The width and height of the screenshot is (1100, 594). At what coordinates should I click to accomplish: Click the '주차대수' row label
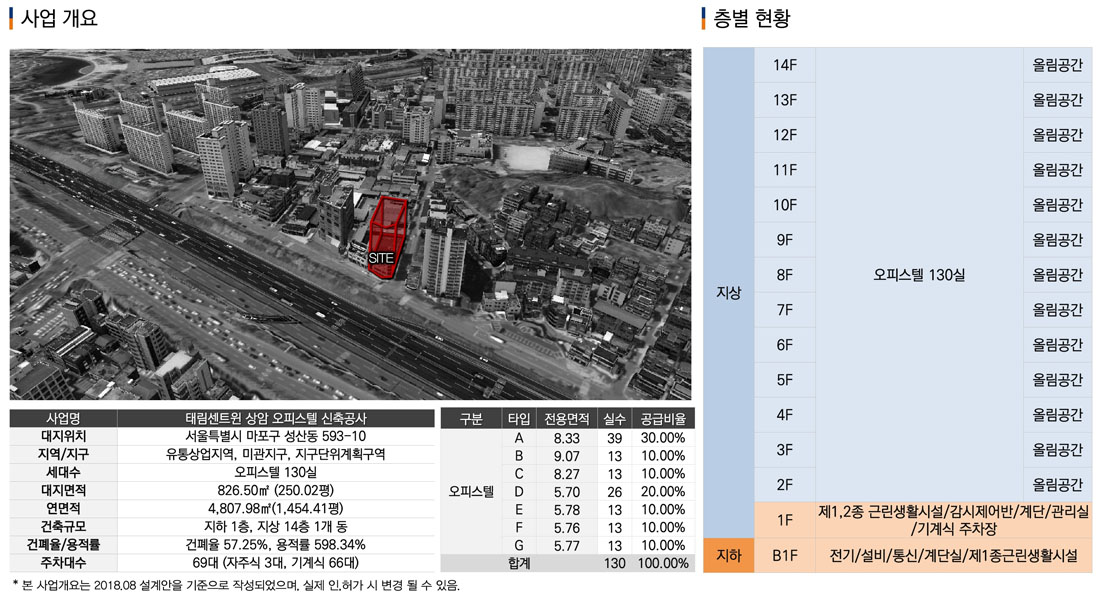(63, 562)
